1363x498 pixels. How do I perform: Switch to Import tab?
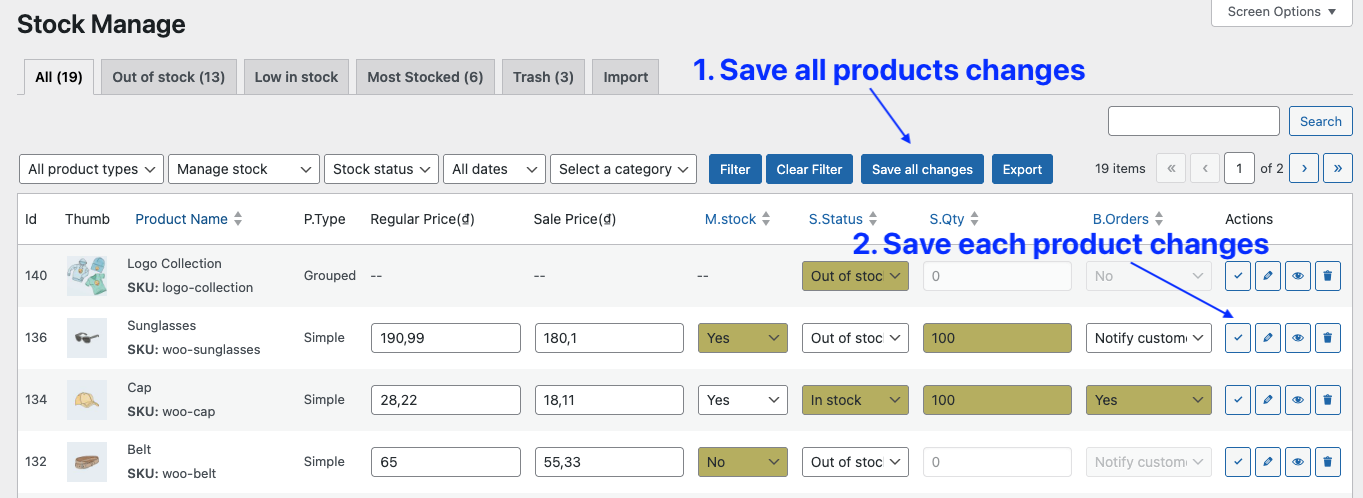click(x=626, y=77)
